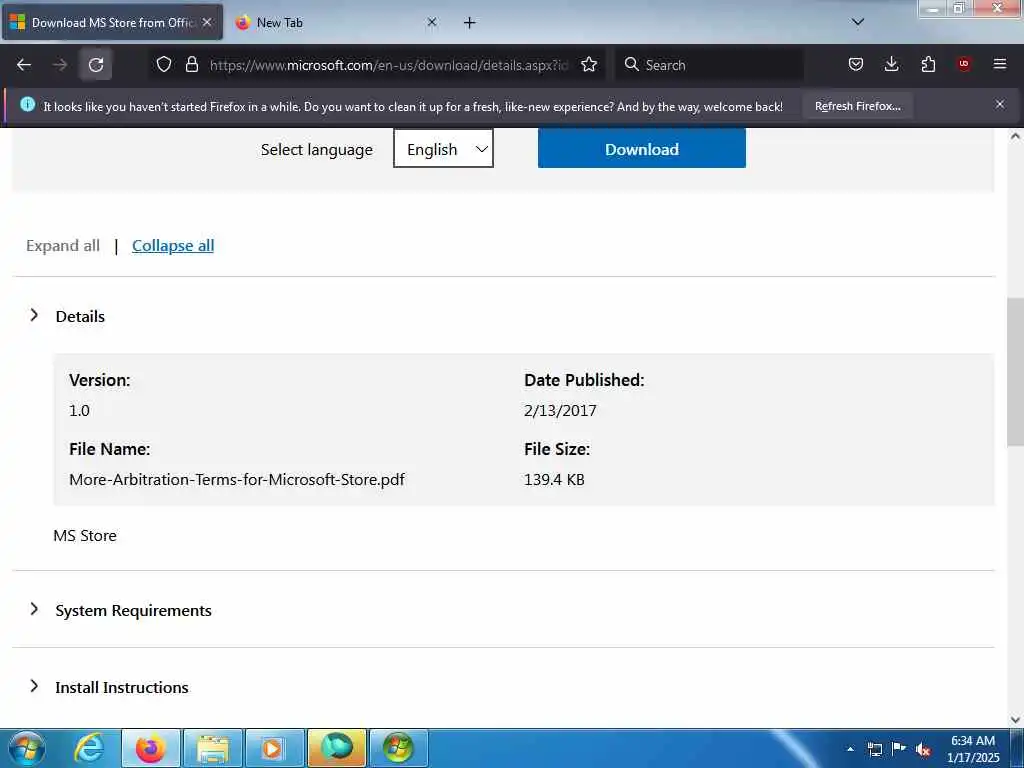The image size is (1024, 768).
Task: Open Windows Media Player from taskbar
Action: tap(274, 748)
